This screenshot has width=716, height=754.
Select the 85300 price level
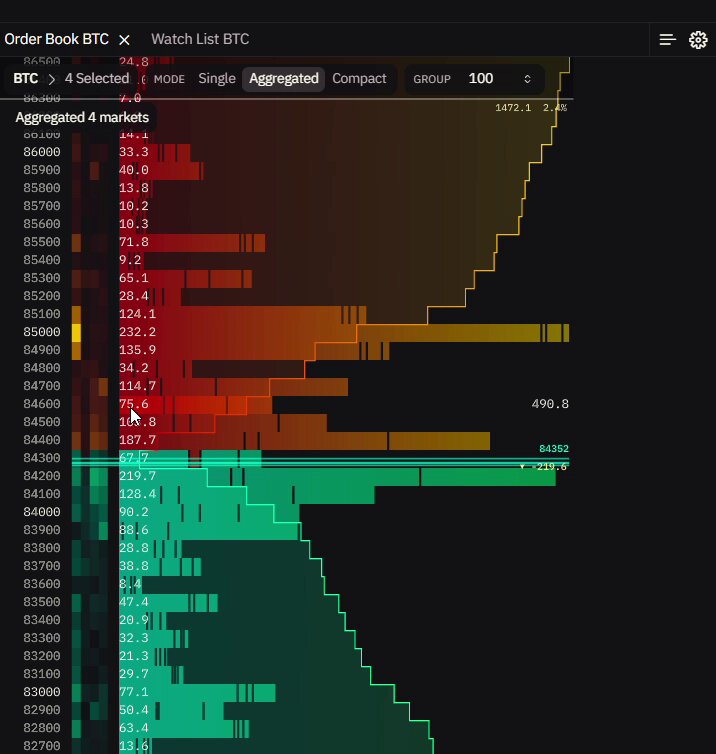[42, 278]
